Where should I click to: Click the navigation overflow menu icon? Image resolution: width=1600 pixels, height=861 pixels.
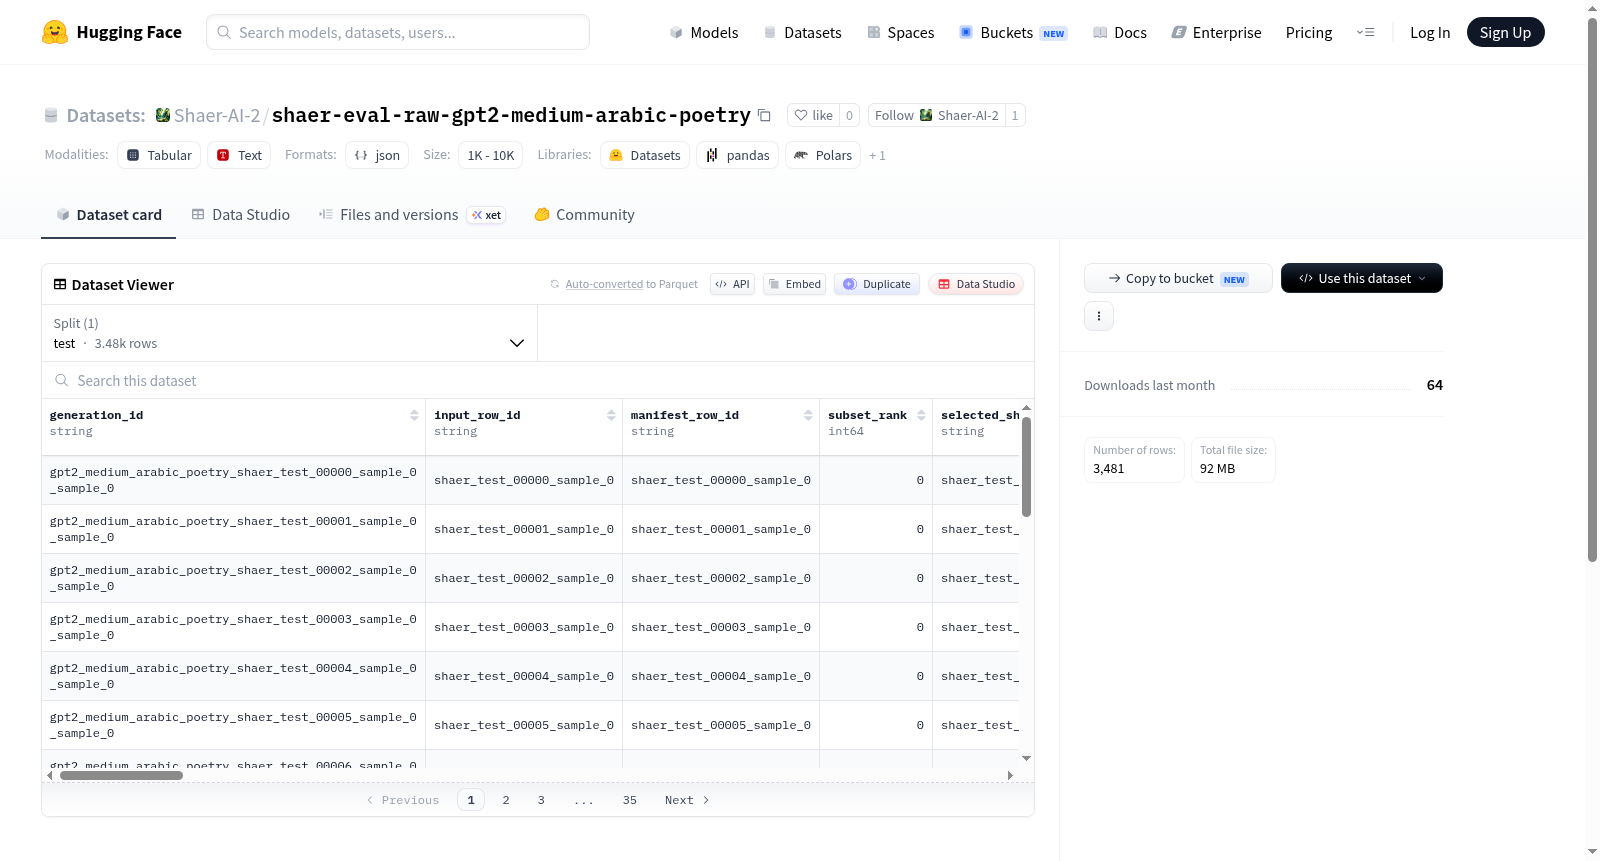(x=1365, y=32)
